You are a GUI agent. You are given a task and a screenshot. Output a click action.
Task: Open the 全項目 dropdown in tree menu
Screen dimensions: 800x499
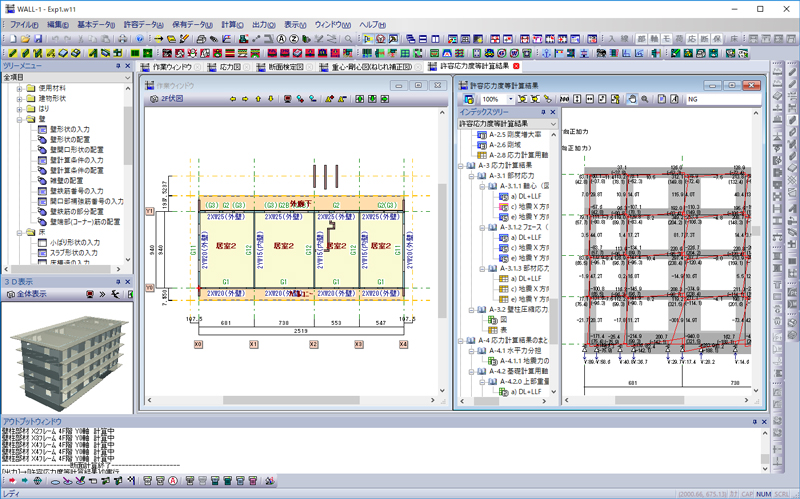pos(125,77)
